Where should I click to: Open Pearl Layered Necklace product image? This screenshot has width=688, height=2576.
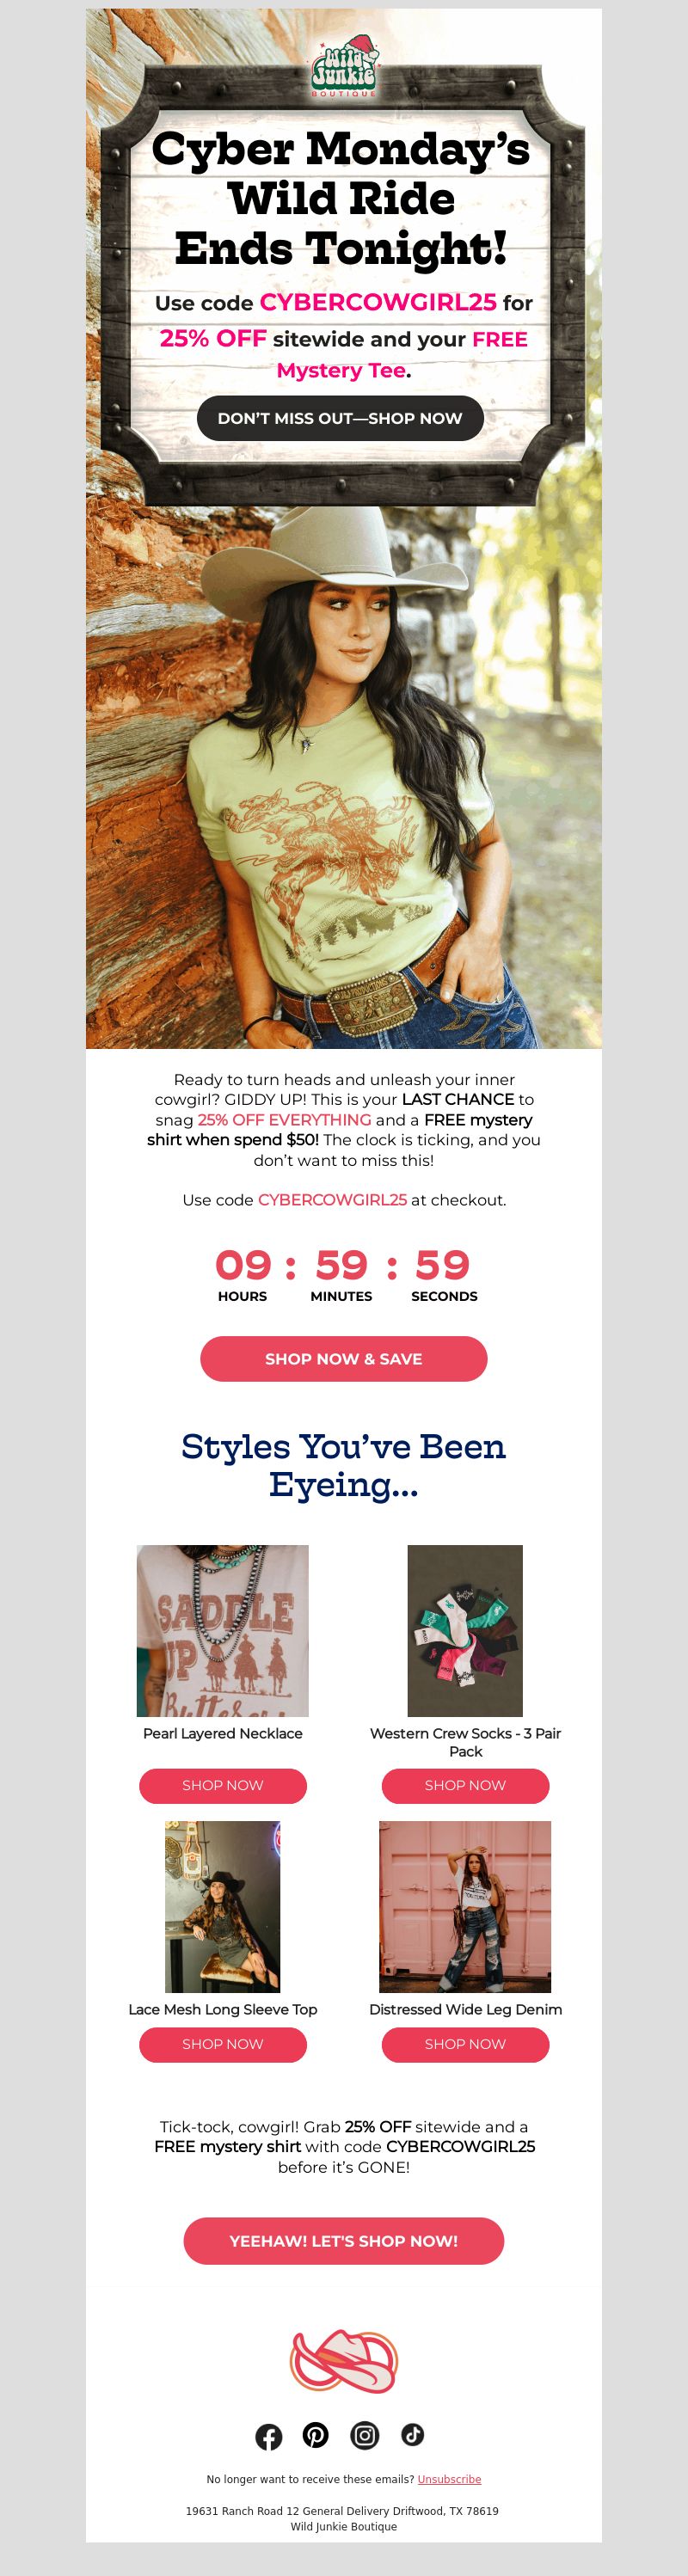(x=223, y=1631)
